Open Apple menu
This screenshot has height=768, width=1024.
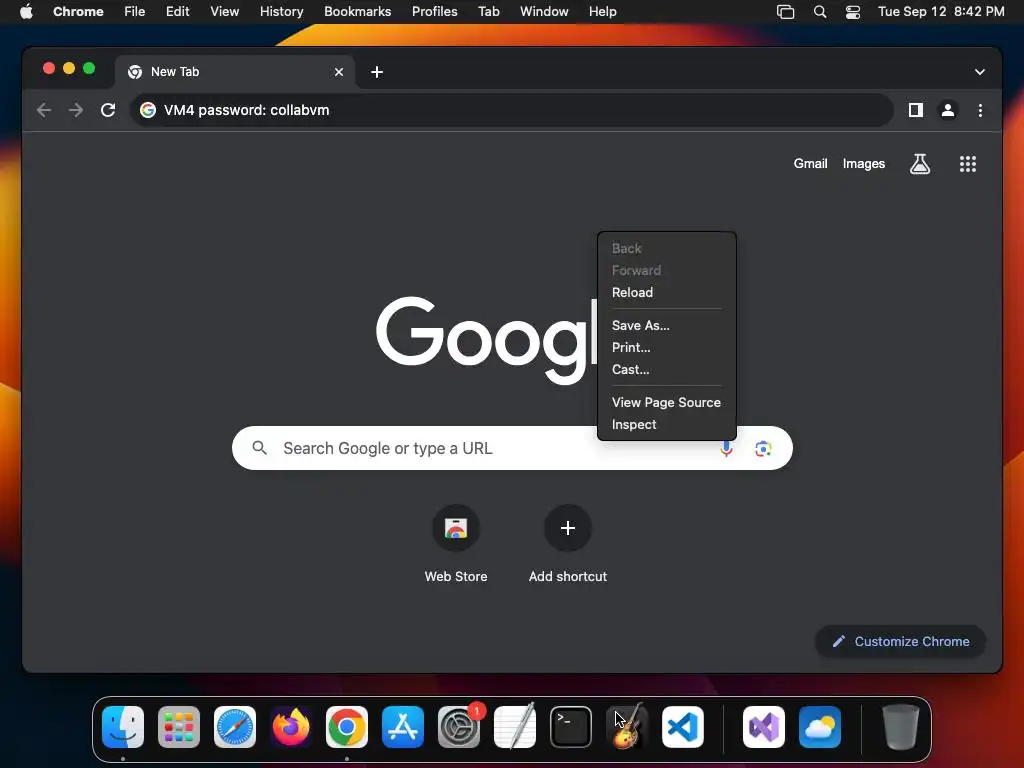[x=26, y=12]
